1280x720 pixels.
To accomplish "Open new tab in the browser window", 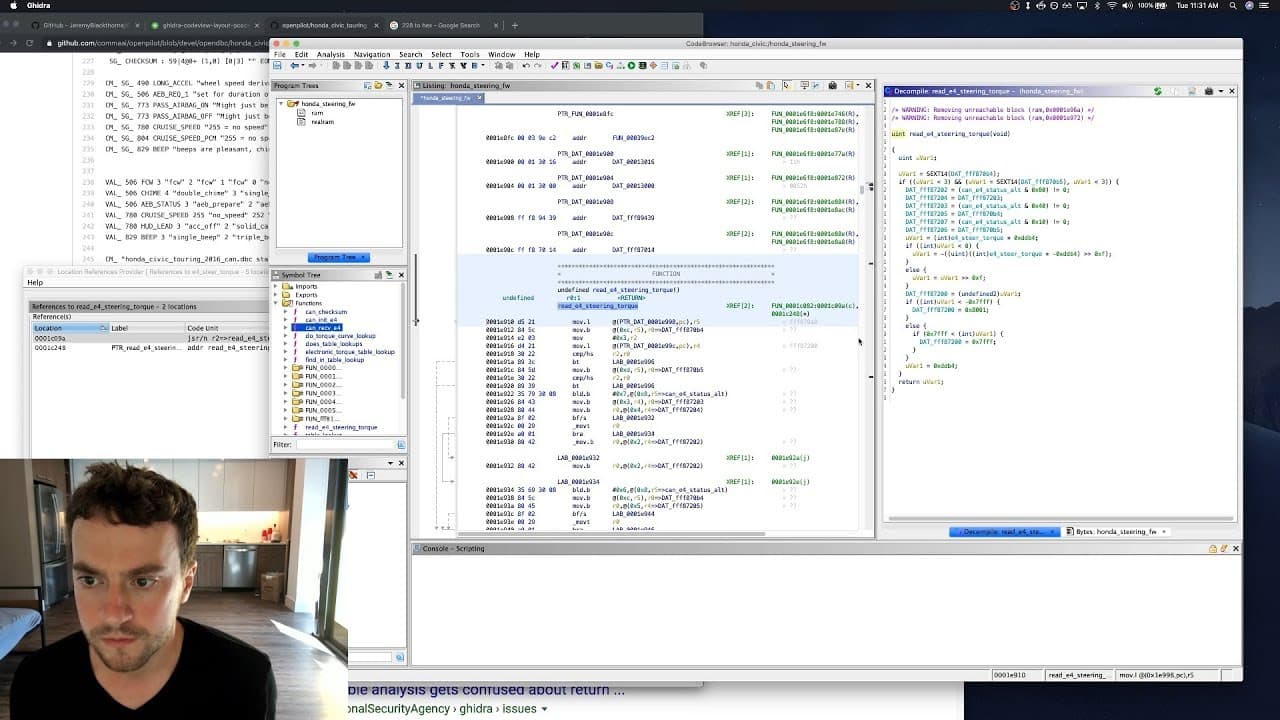I will pos(515,25).
